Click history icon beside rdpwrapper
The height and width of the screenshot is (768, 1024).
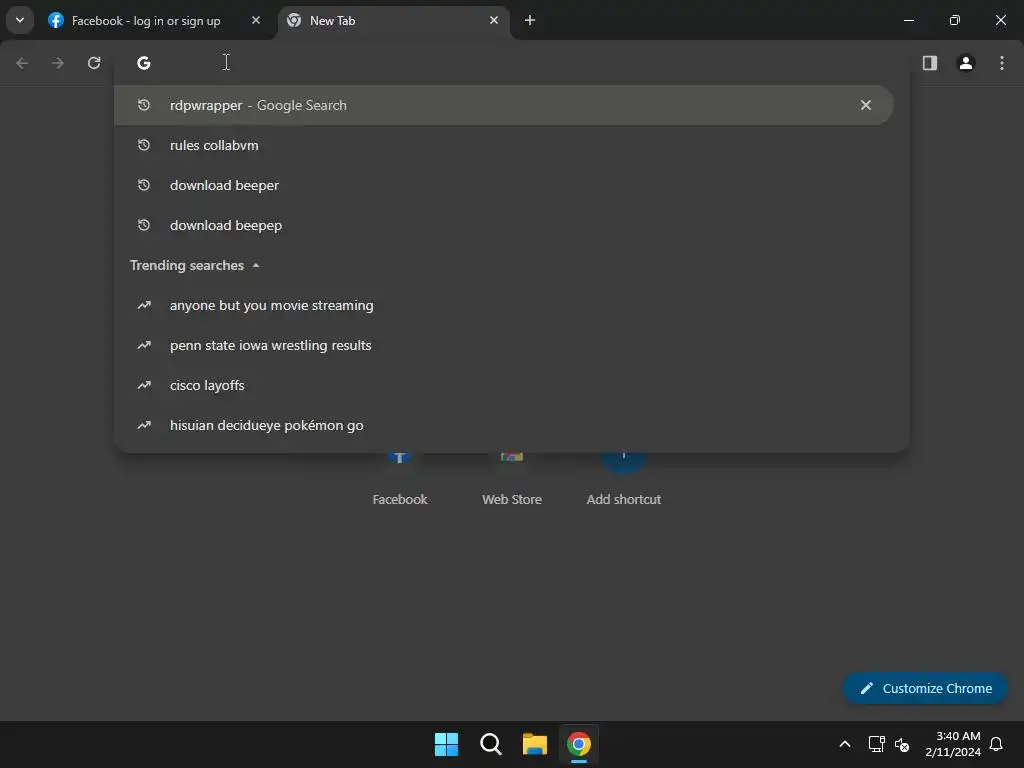coord(144,105)
